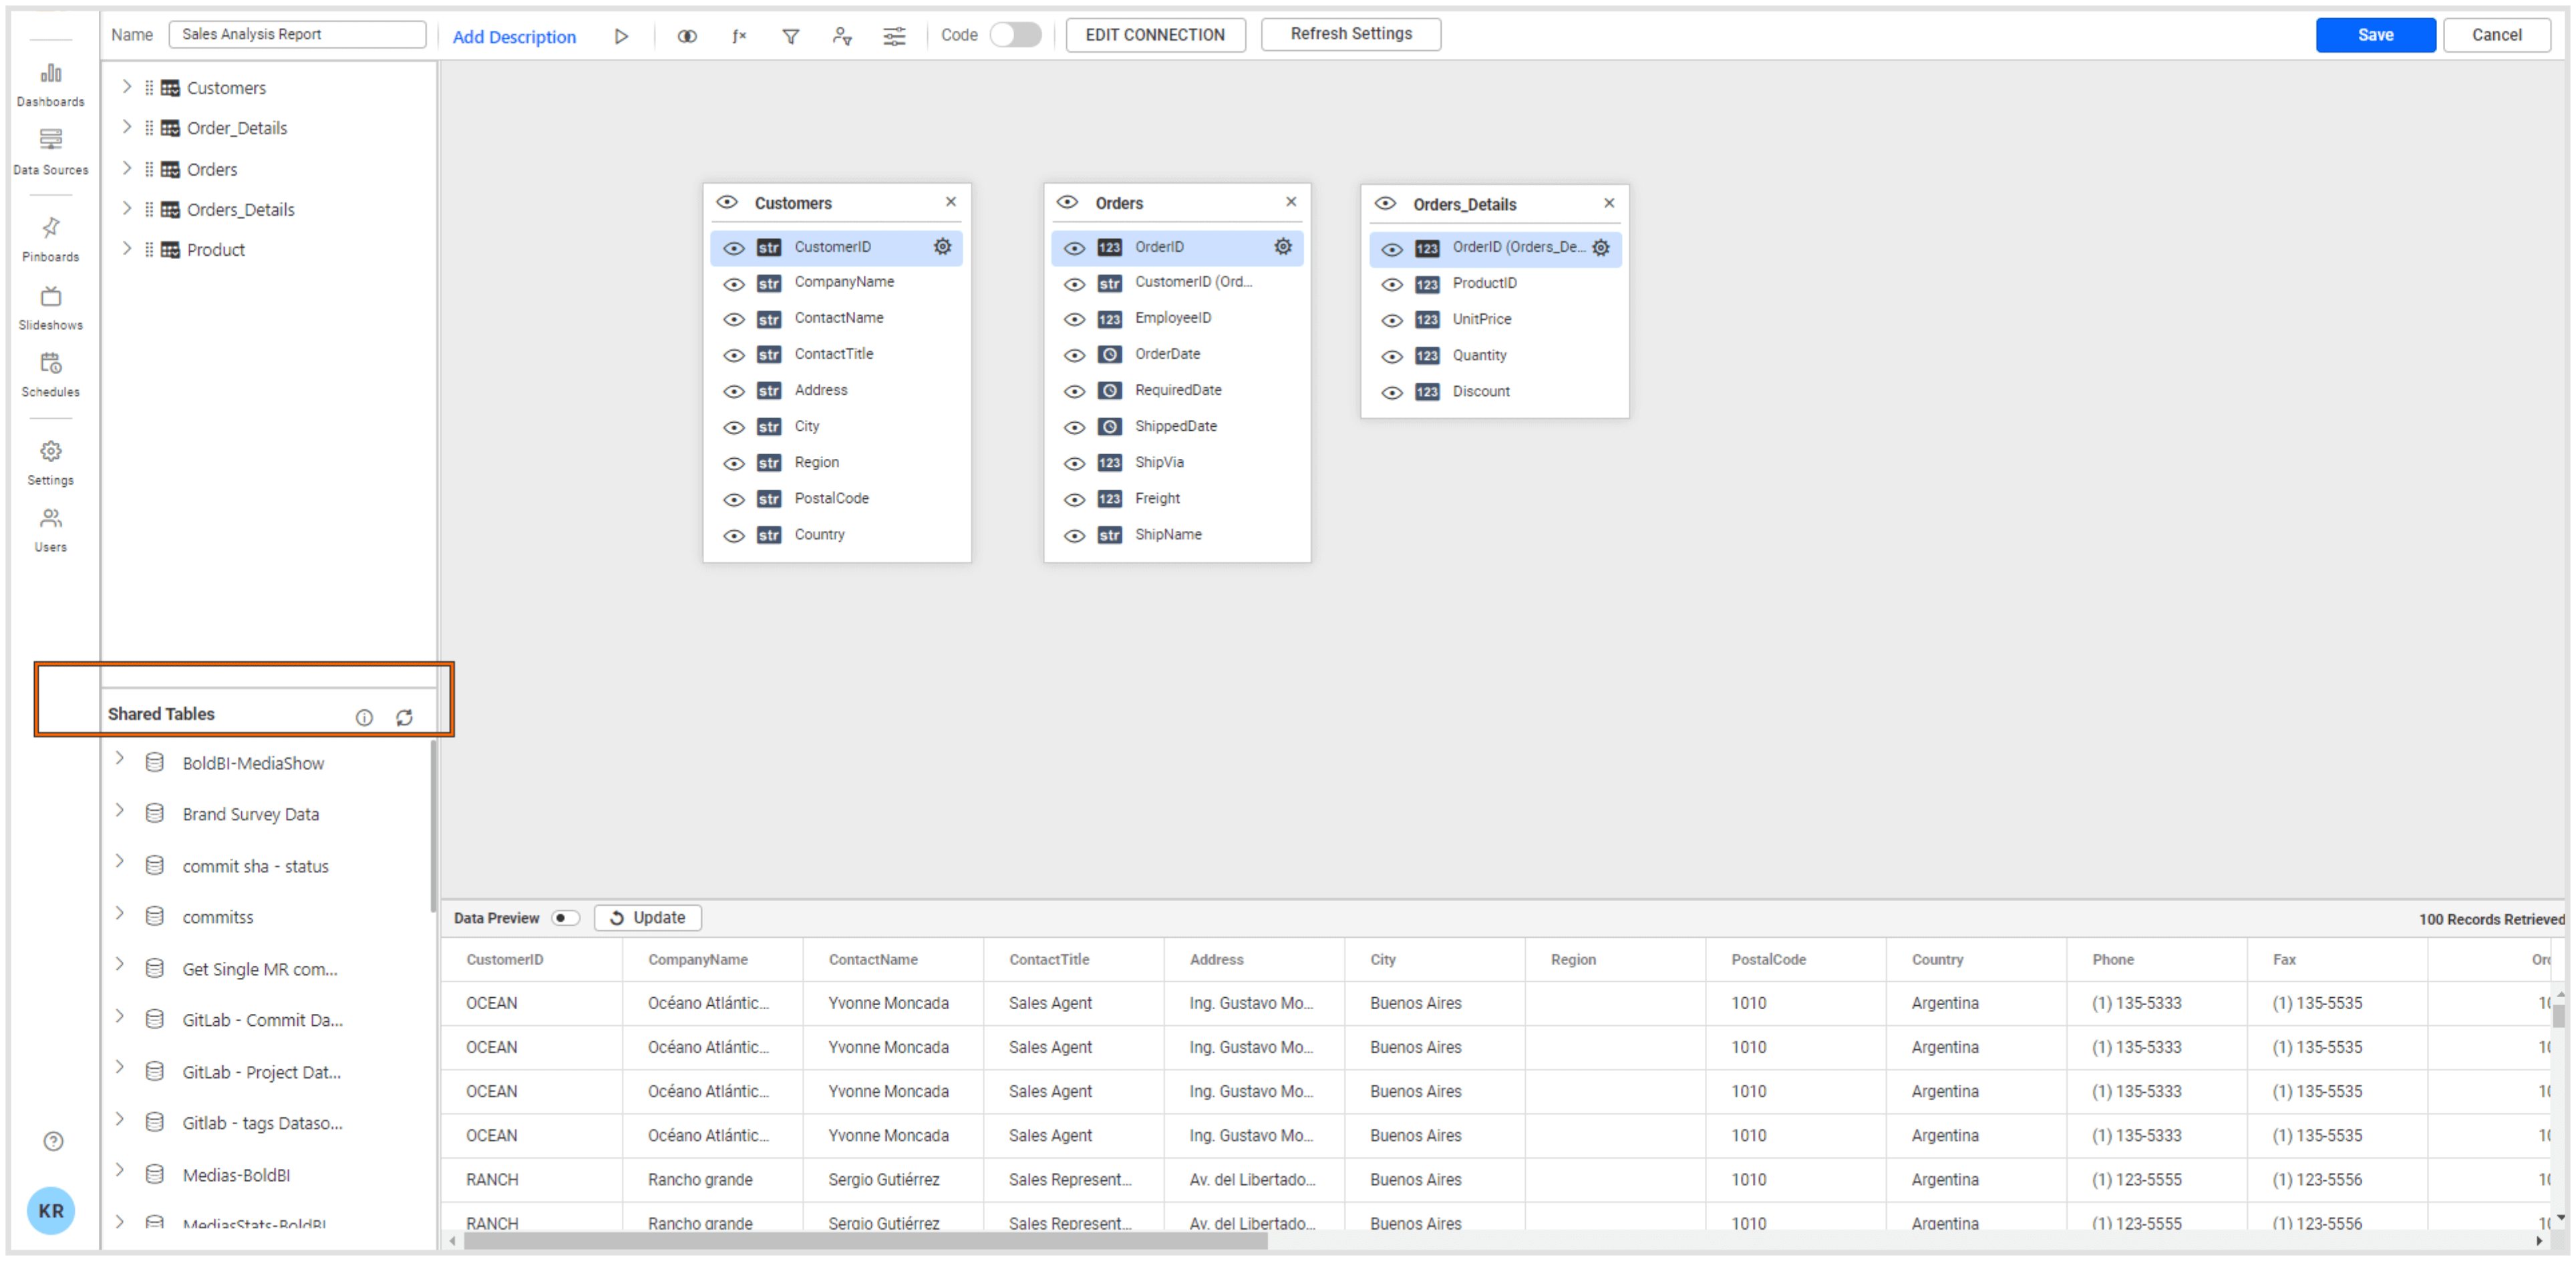Toggle visibility of Country column
Viewport: 2576px width, 1261px height.
[735, 535]
